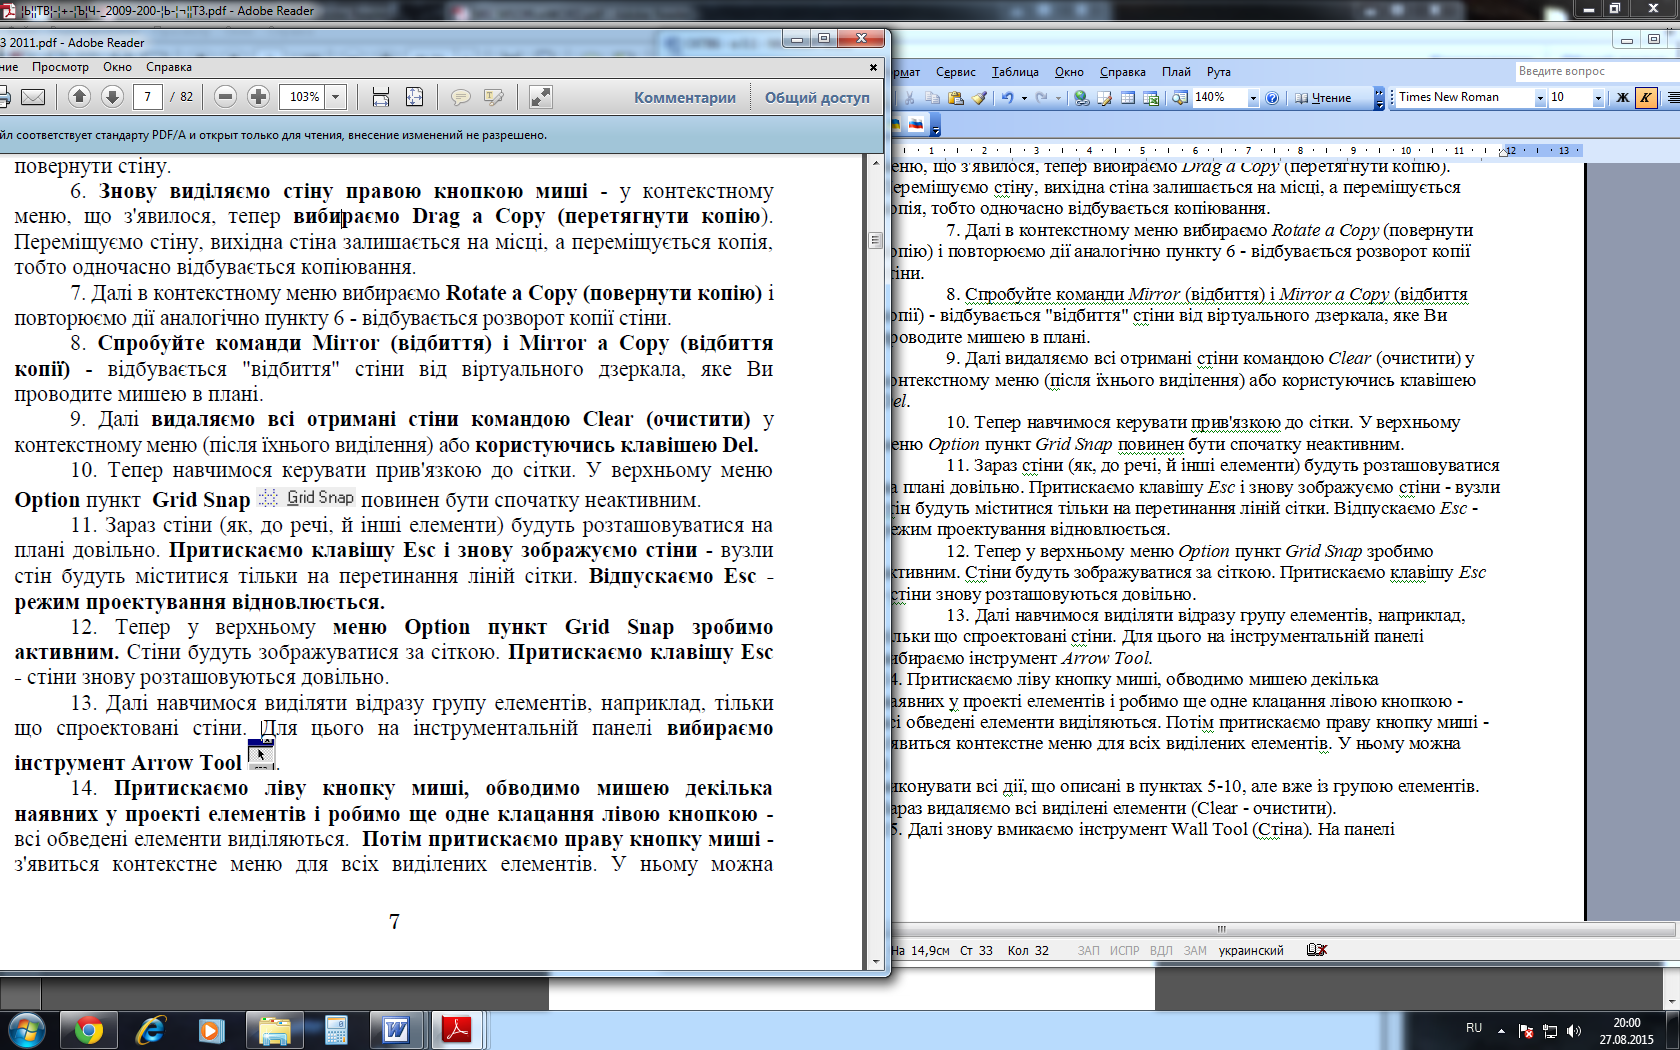The image size is (1680, 1050).
Task: Toggle ИСПР track changes in status bar
Action: (x=1124, y=950)
